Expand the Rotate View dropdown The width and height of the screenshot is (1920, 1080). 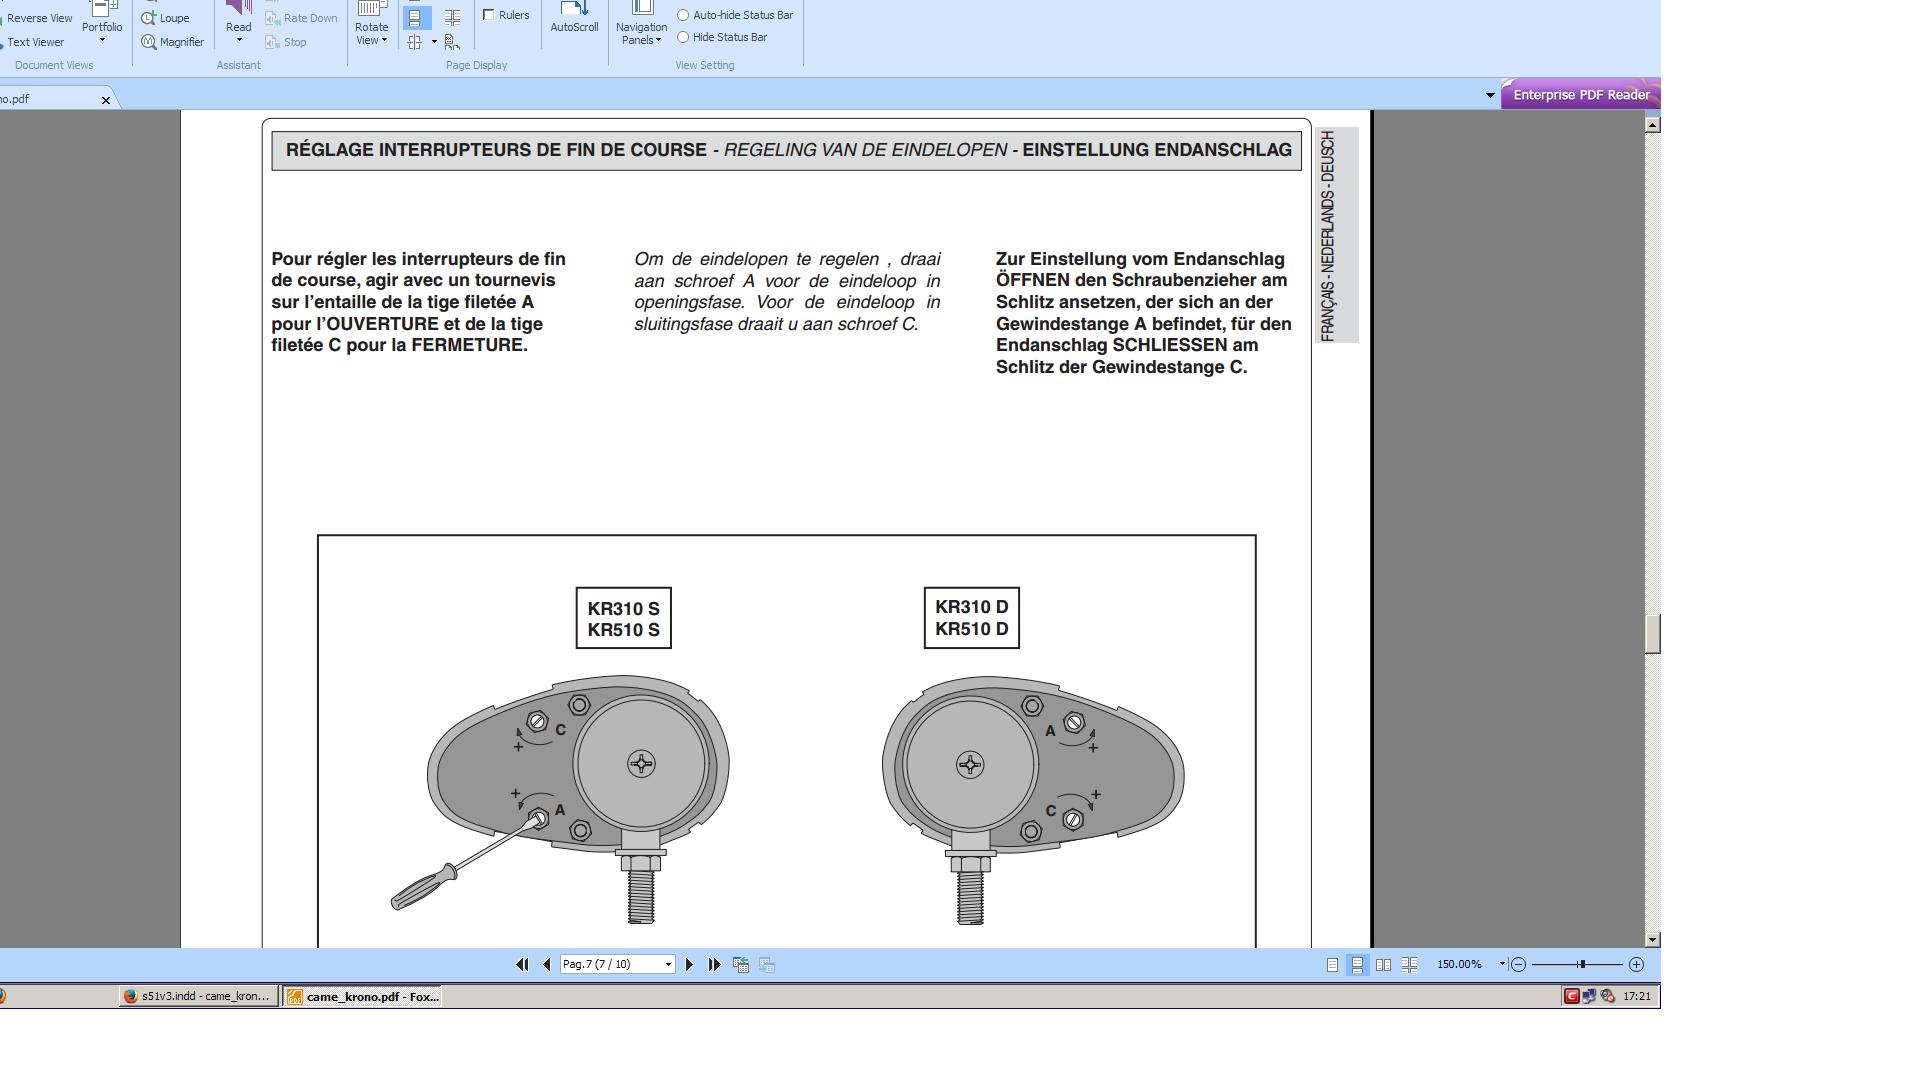pyautogui.click(x=371, y=34)
